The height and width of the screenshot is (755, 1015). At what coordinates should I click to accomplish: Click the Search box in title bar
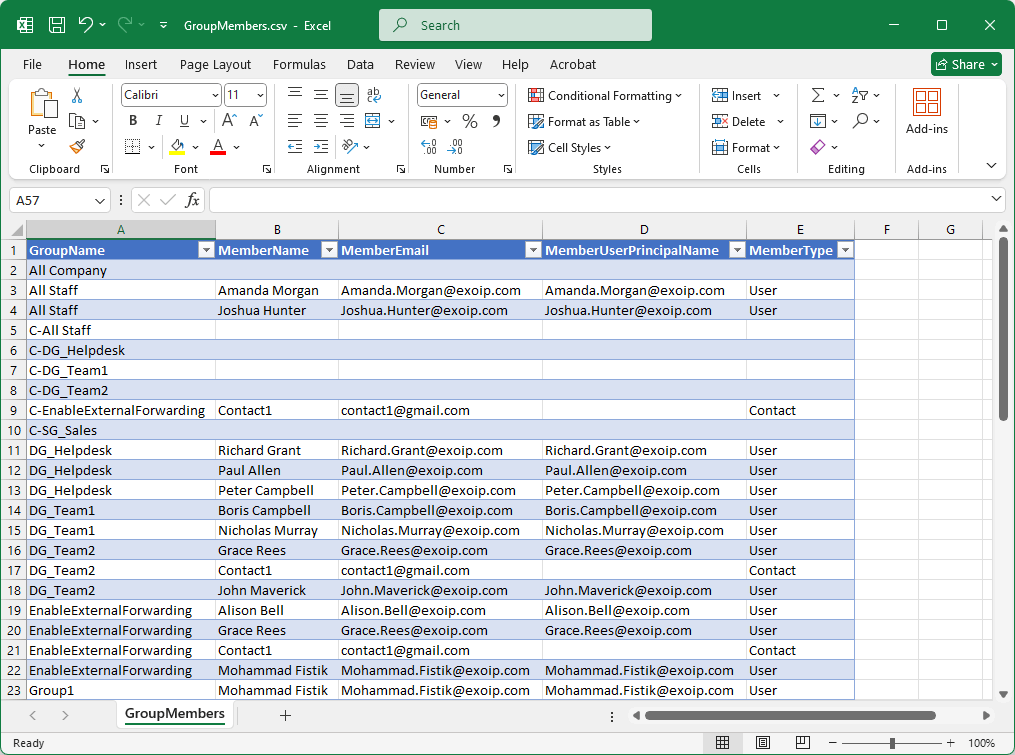pos(515,25)
